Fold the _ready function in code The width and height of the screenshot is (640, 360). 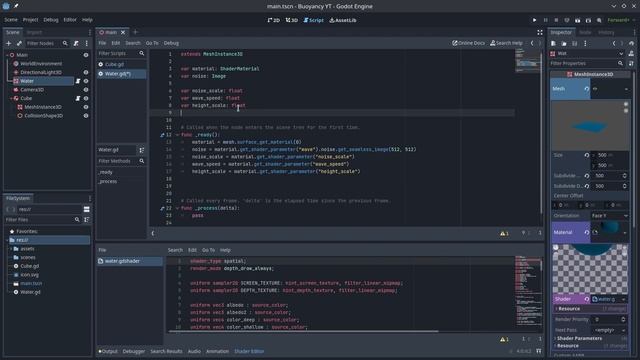point(177,135)
